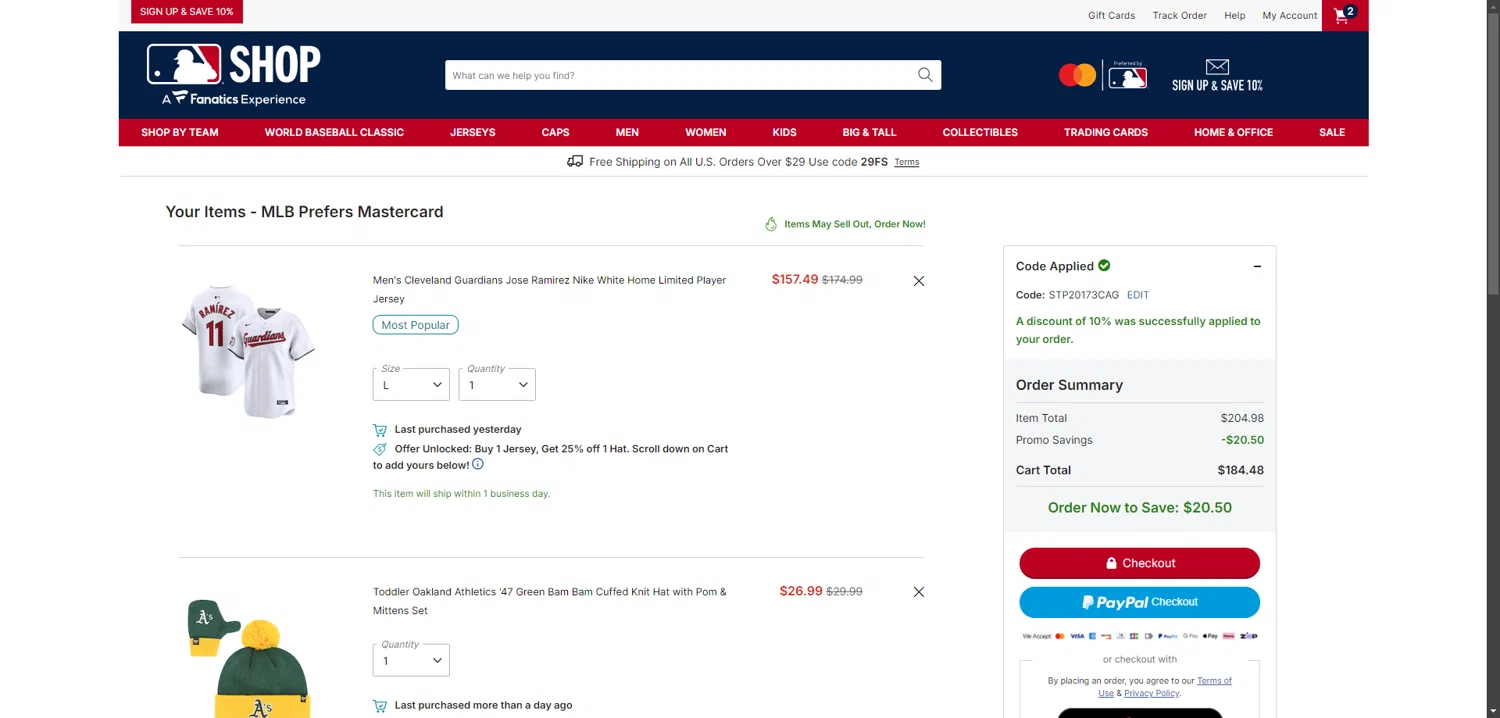Open Gift Cards link
This screenshot has height=718, width=1500.
(1111, 15)
